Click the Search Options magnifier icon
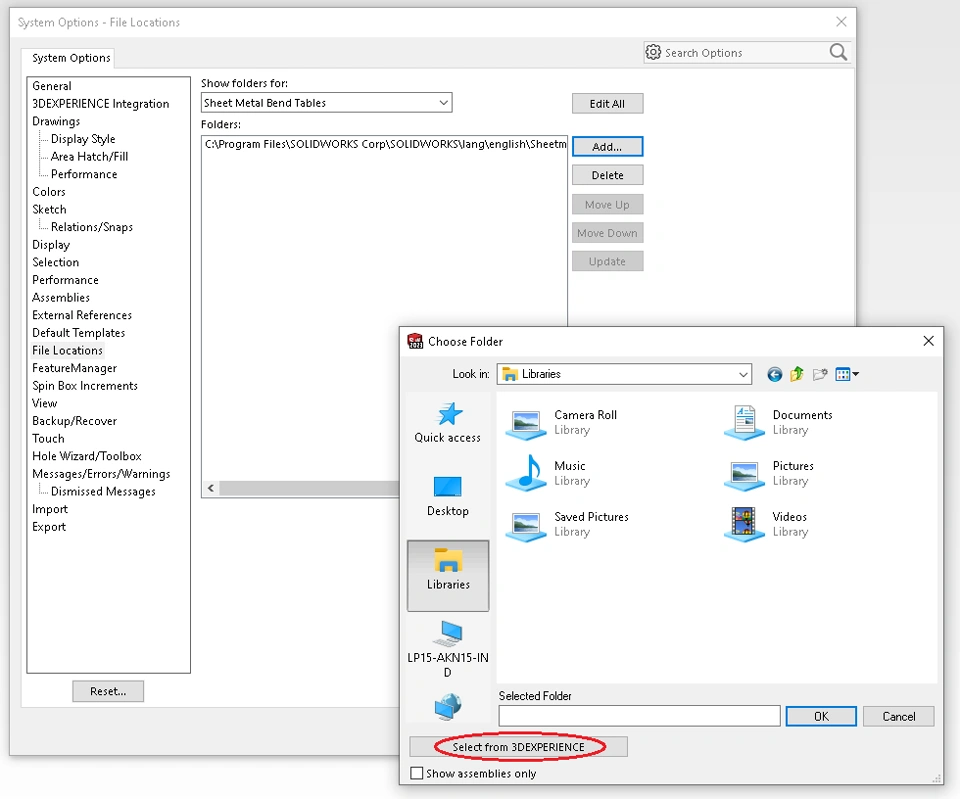 coord(838,52)
